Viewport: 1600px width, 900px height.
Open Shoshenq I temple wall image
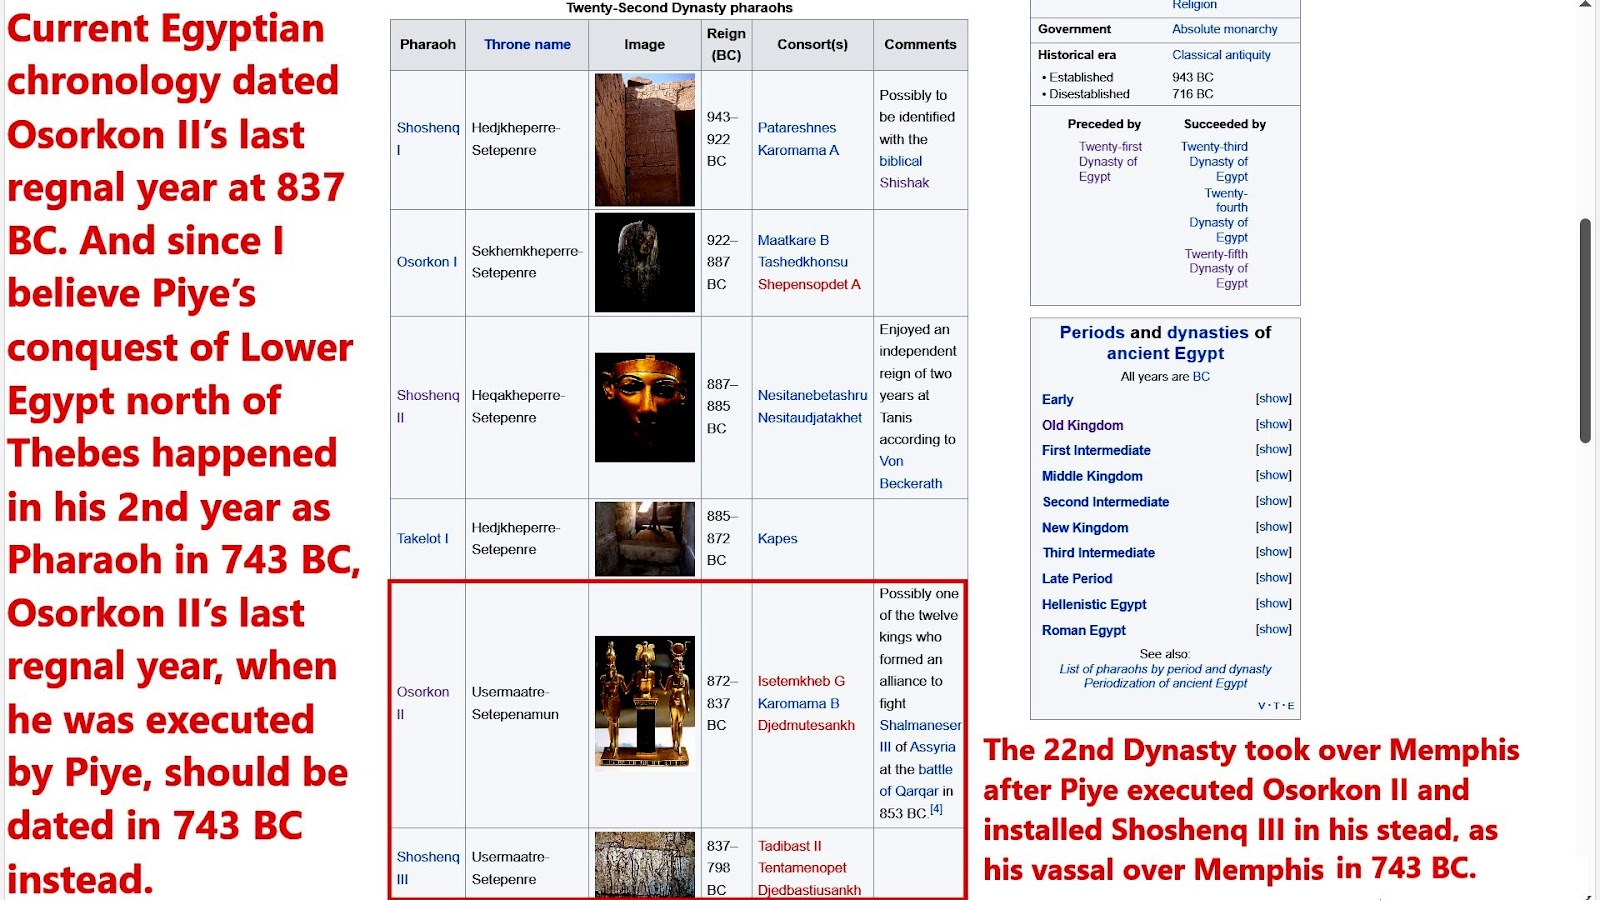coord(644,140)
